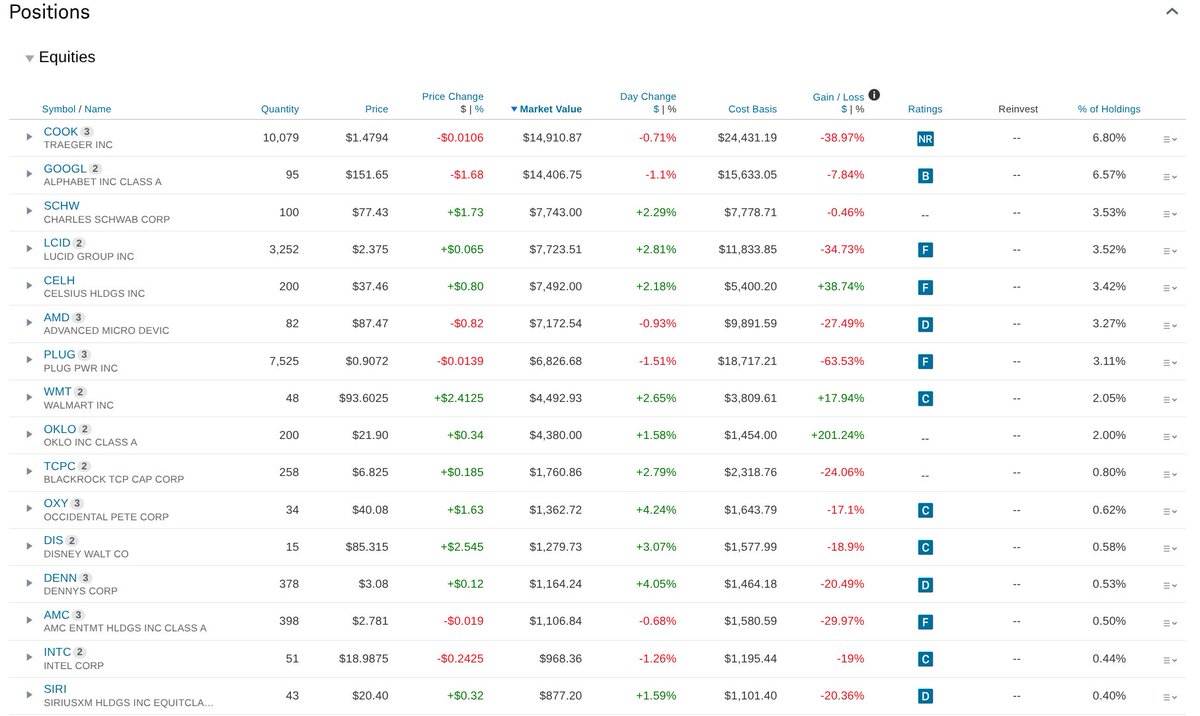Open the SCHW symbol link
The image size is (1200, 716).
(62, 206)
